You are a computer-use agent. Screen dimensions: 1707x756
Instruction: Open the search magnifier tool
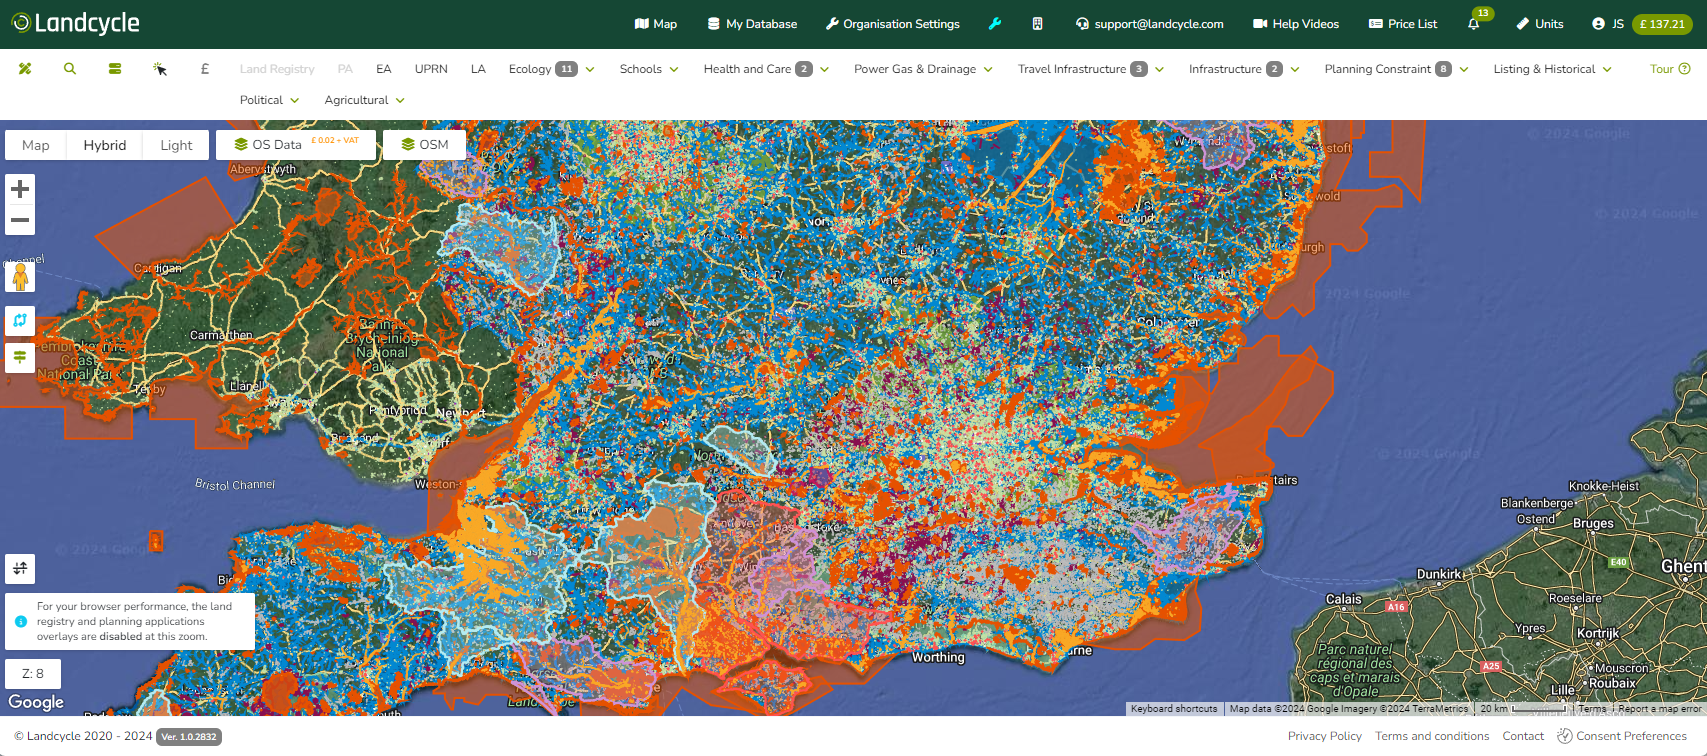(x=70, y=69)
